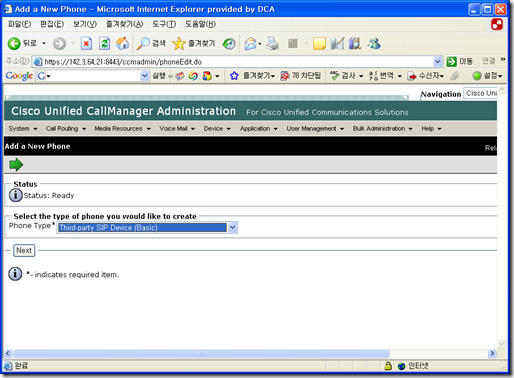Viewport: 514px width, 378px height.
Task: Open the Voice Mail menu
Action: (177, 129)
